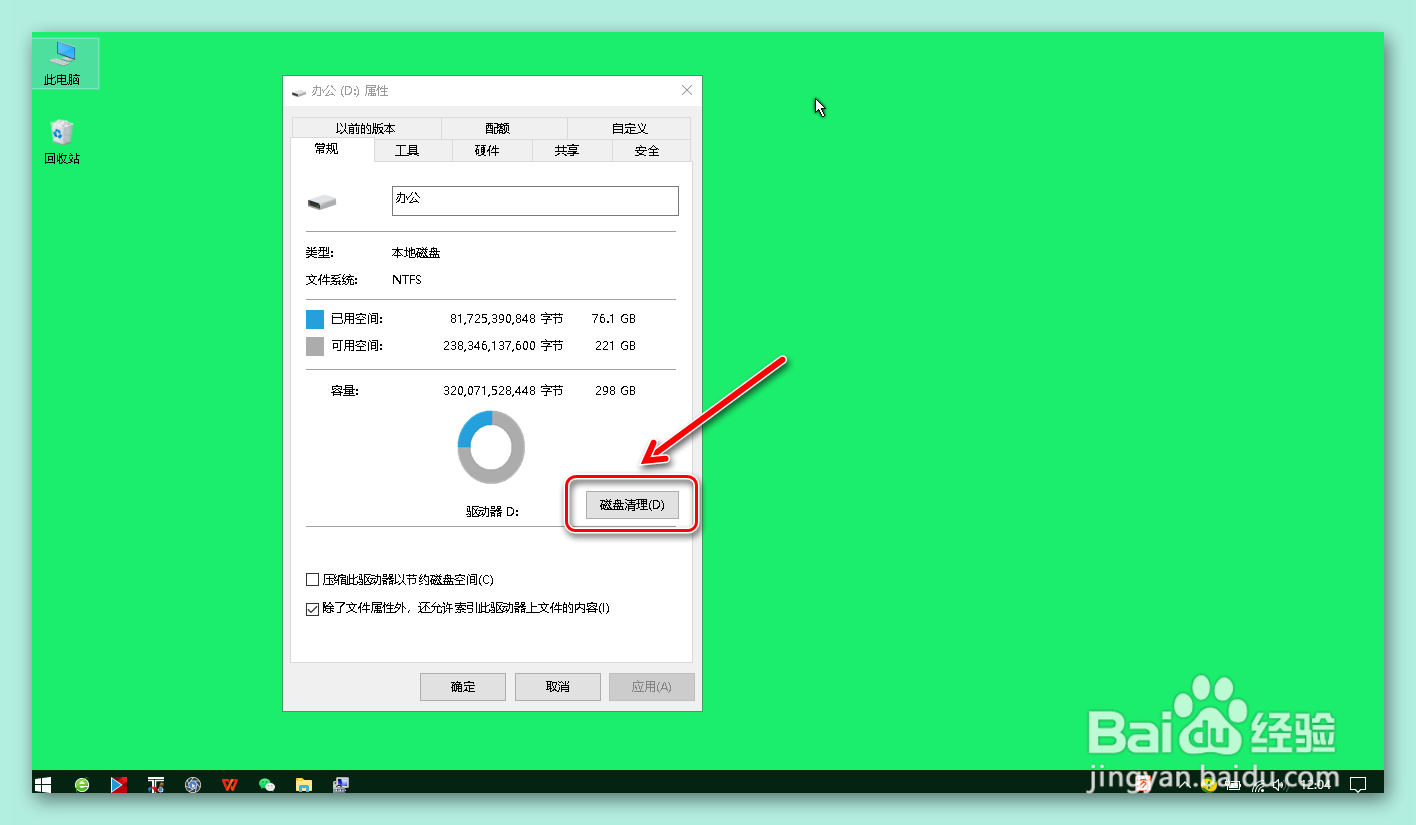The height and width of the screenshot is (825, 1416).
Task: Click the drive icon beside the name field
Action: pos(321,203)
